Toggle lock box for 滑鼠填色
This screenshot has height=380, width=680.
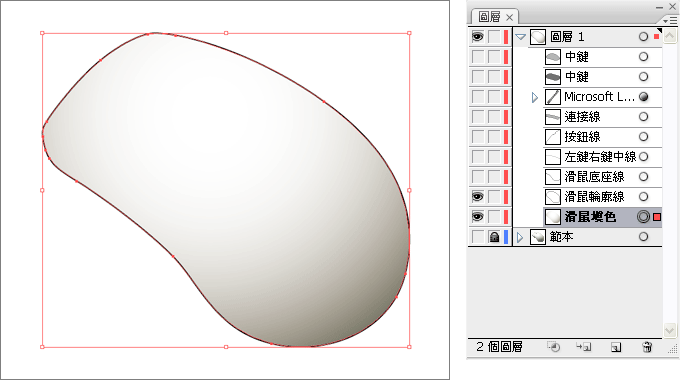(x=494, y=216)
